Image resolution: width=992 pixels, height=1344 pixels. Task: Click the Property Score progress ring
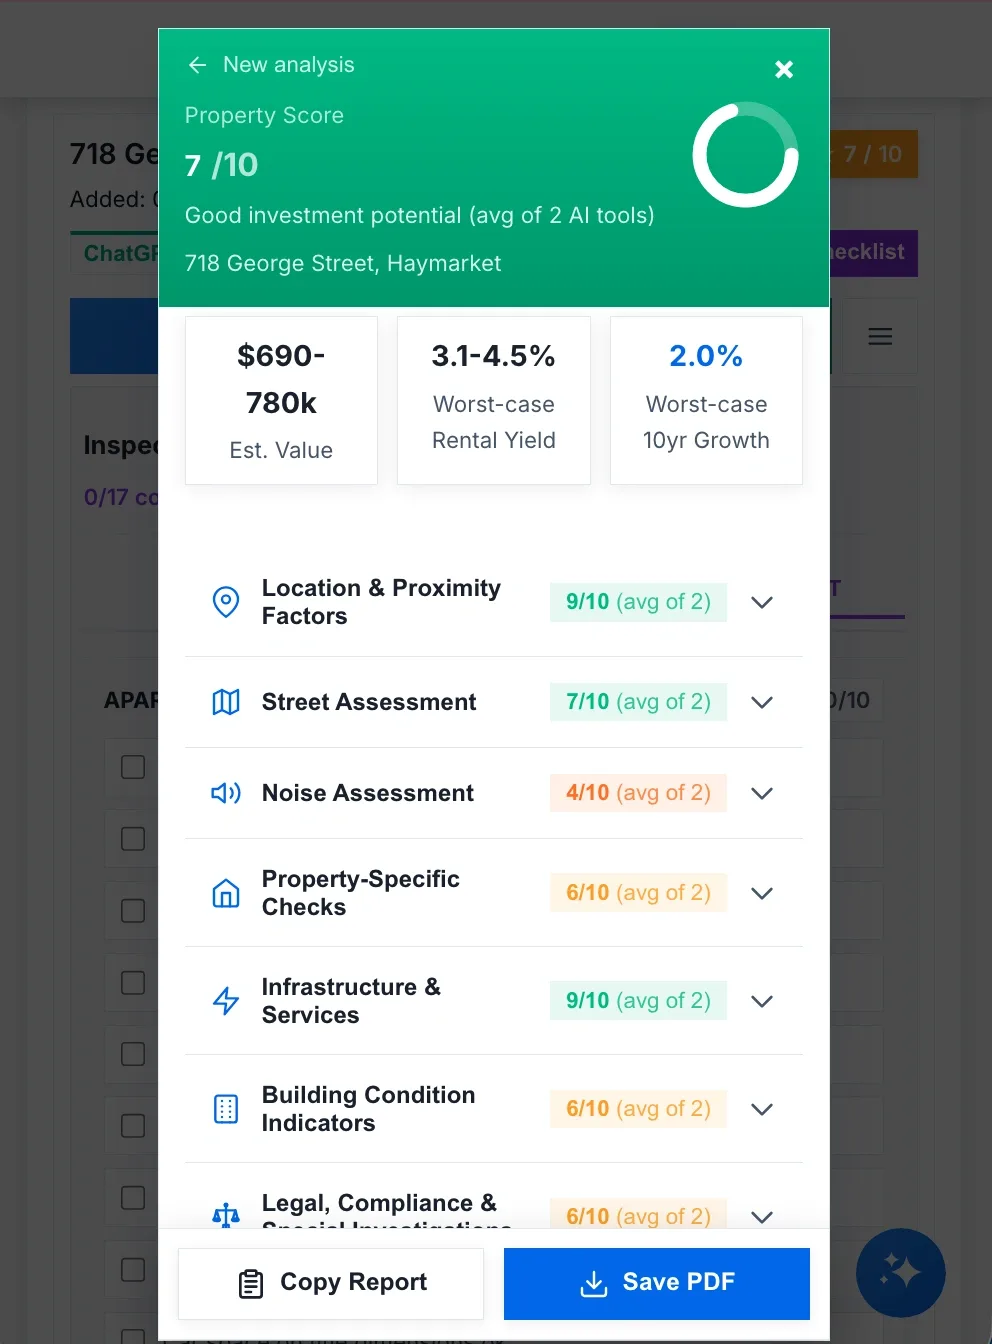(745, 155)
